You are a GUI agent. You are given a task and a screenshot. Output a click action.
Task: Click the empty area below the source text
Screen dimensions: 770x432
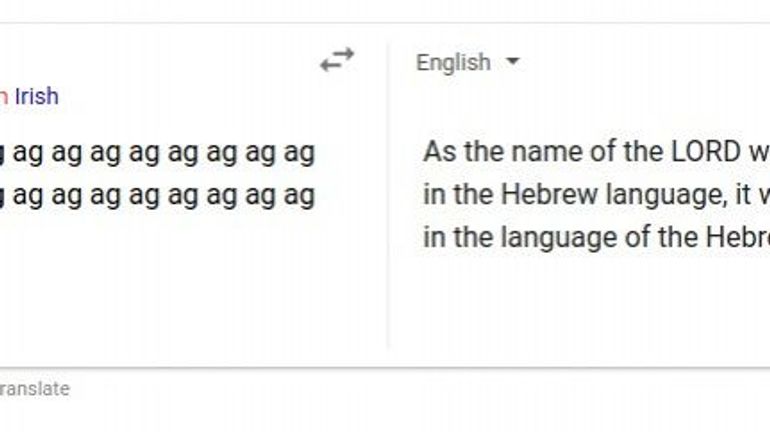(180, 290)
